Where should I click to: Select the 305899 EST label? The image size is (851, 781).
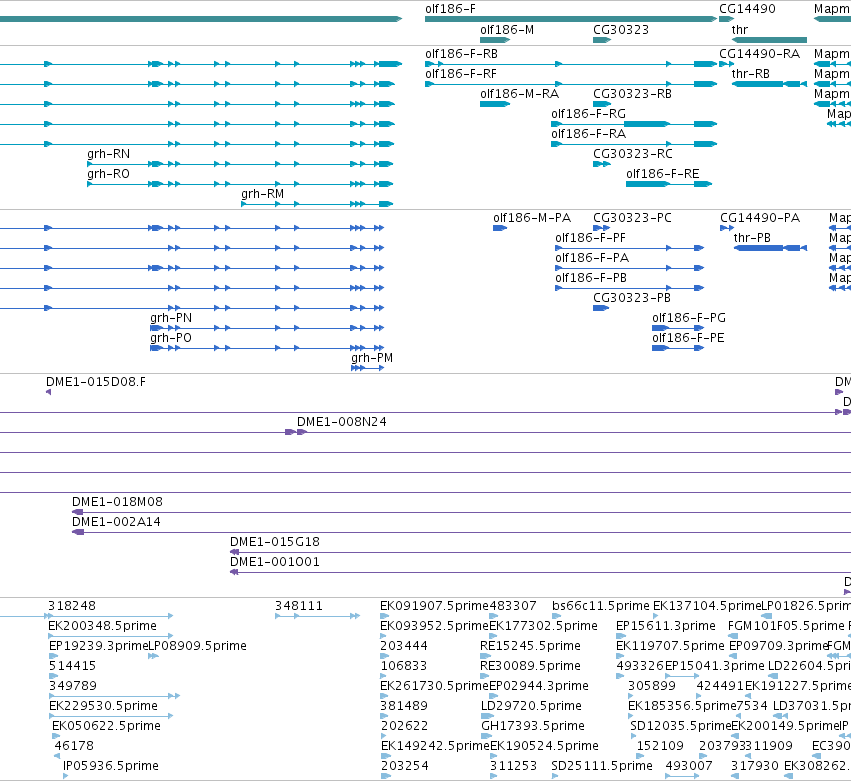[x=652, y=687]
